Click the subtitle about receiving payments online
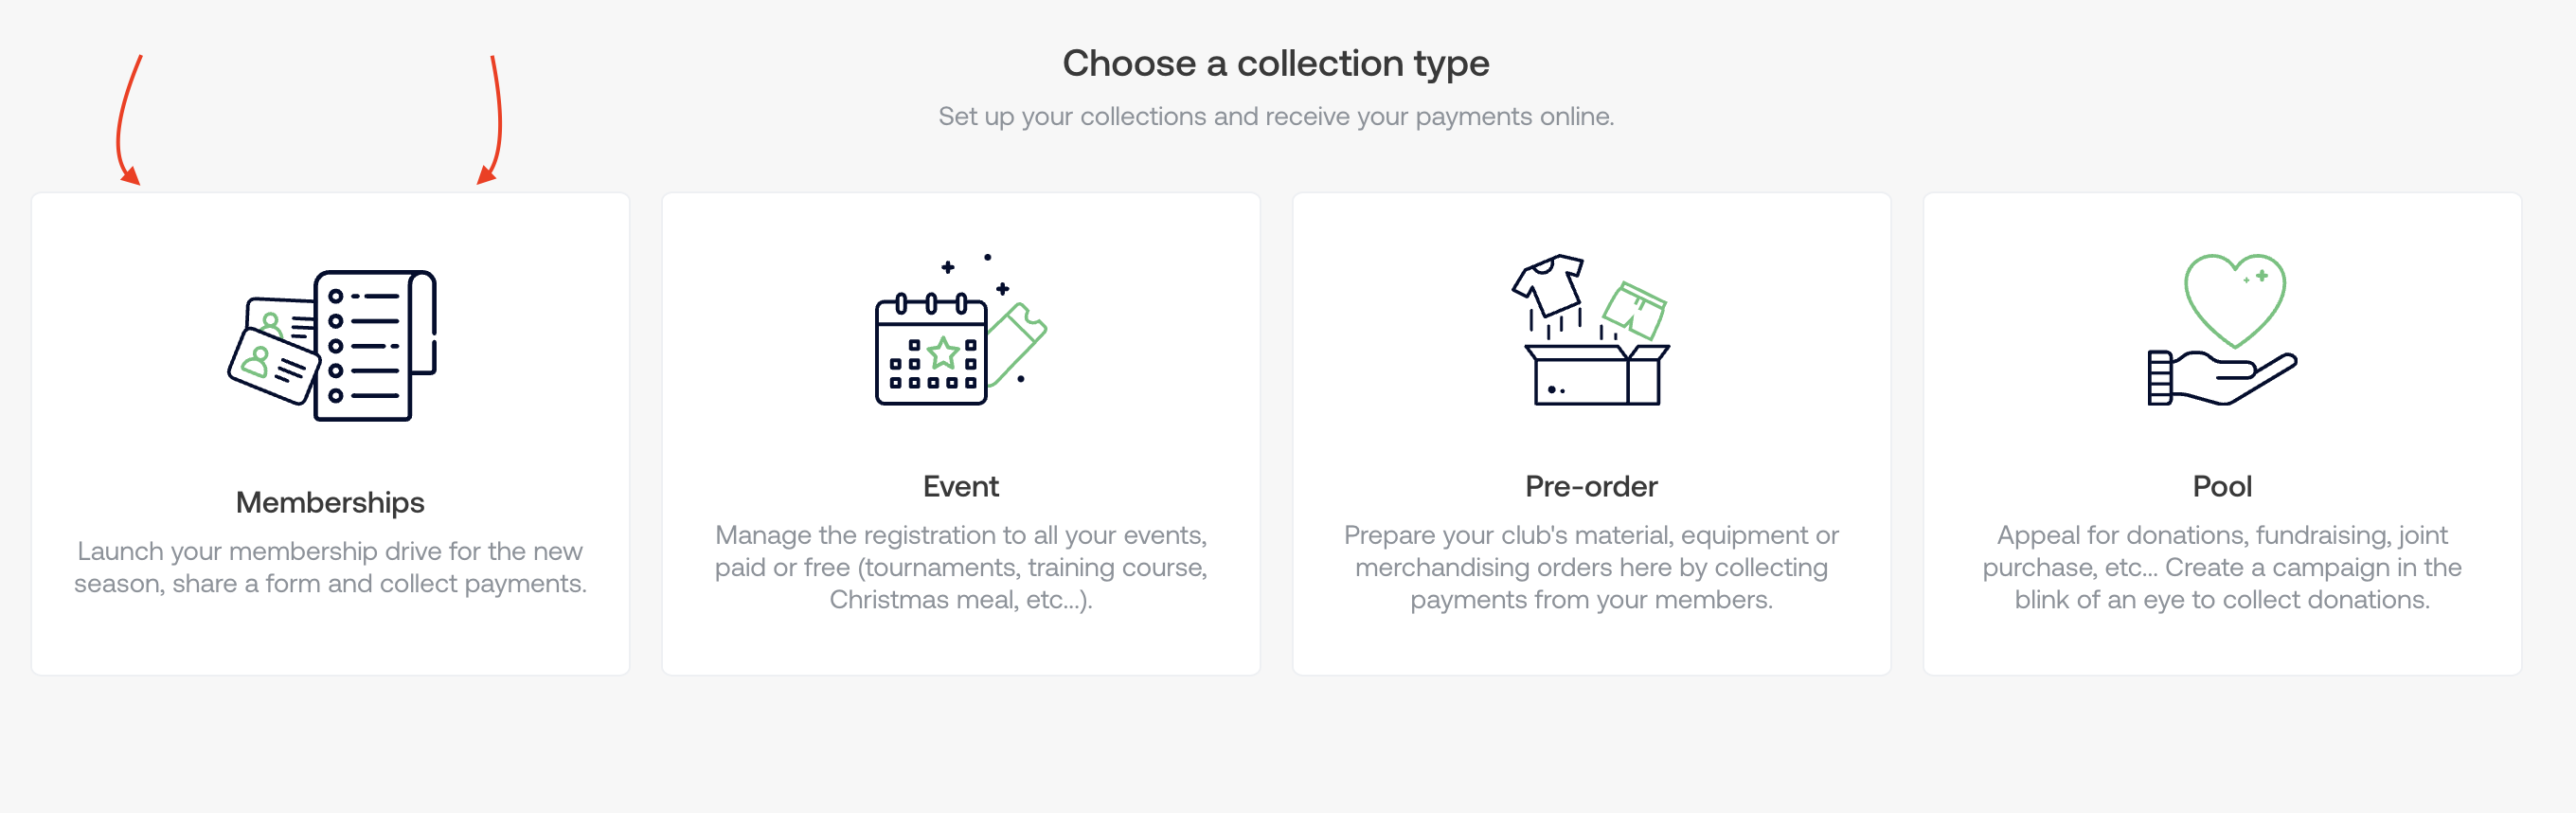 (x=1275, y=116)
